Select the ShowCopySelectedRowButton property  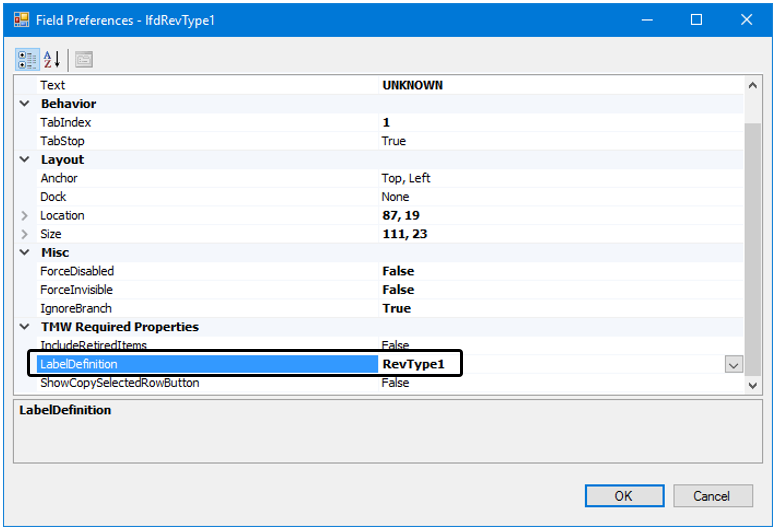tap(119, 383)
